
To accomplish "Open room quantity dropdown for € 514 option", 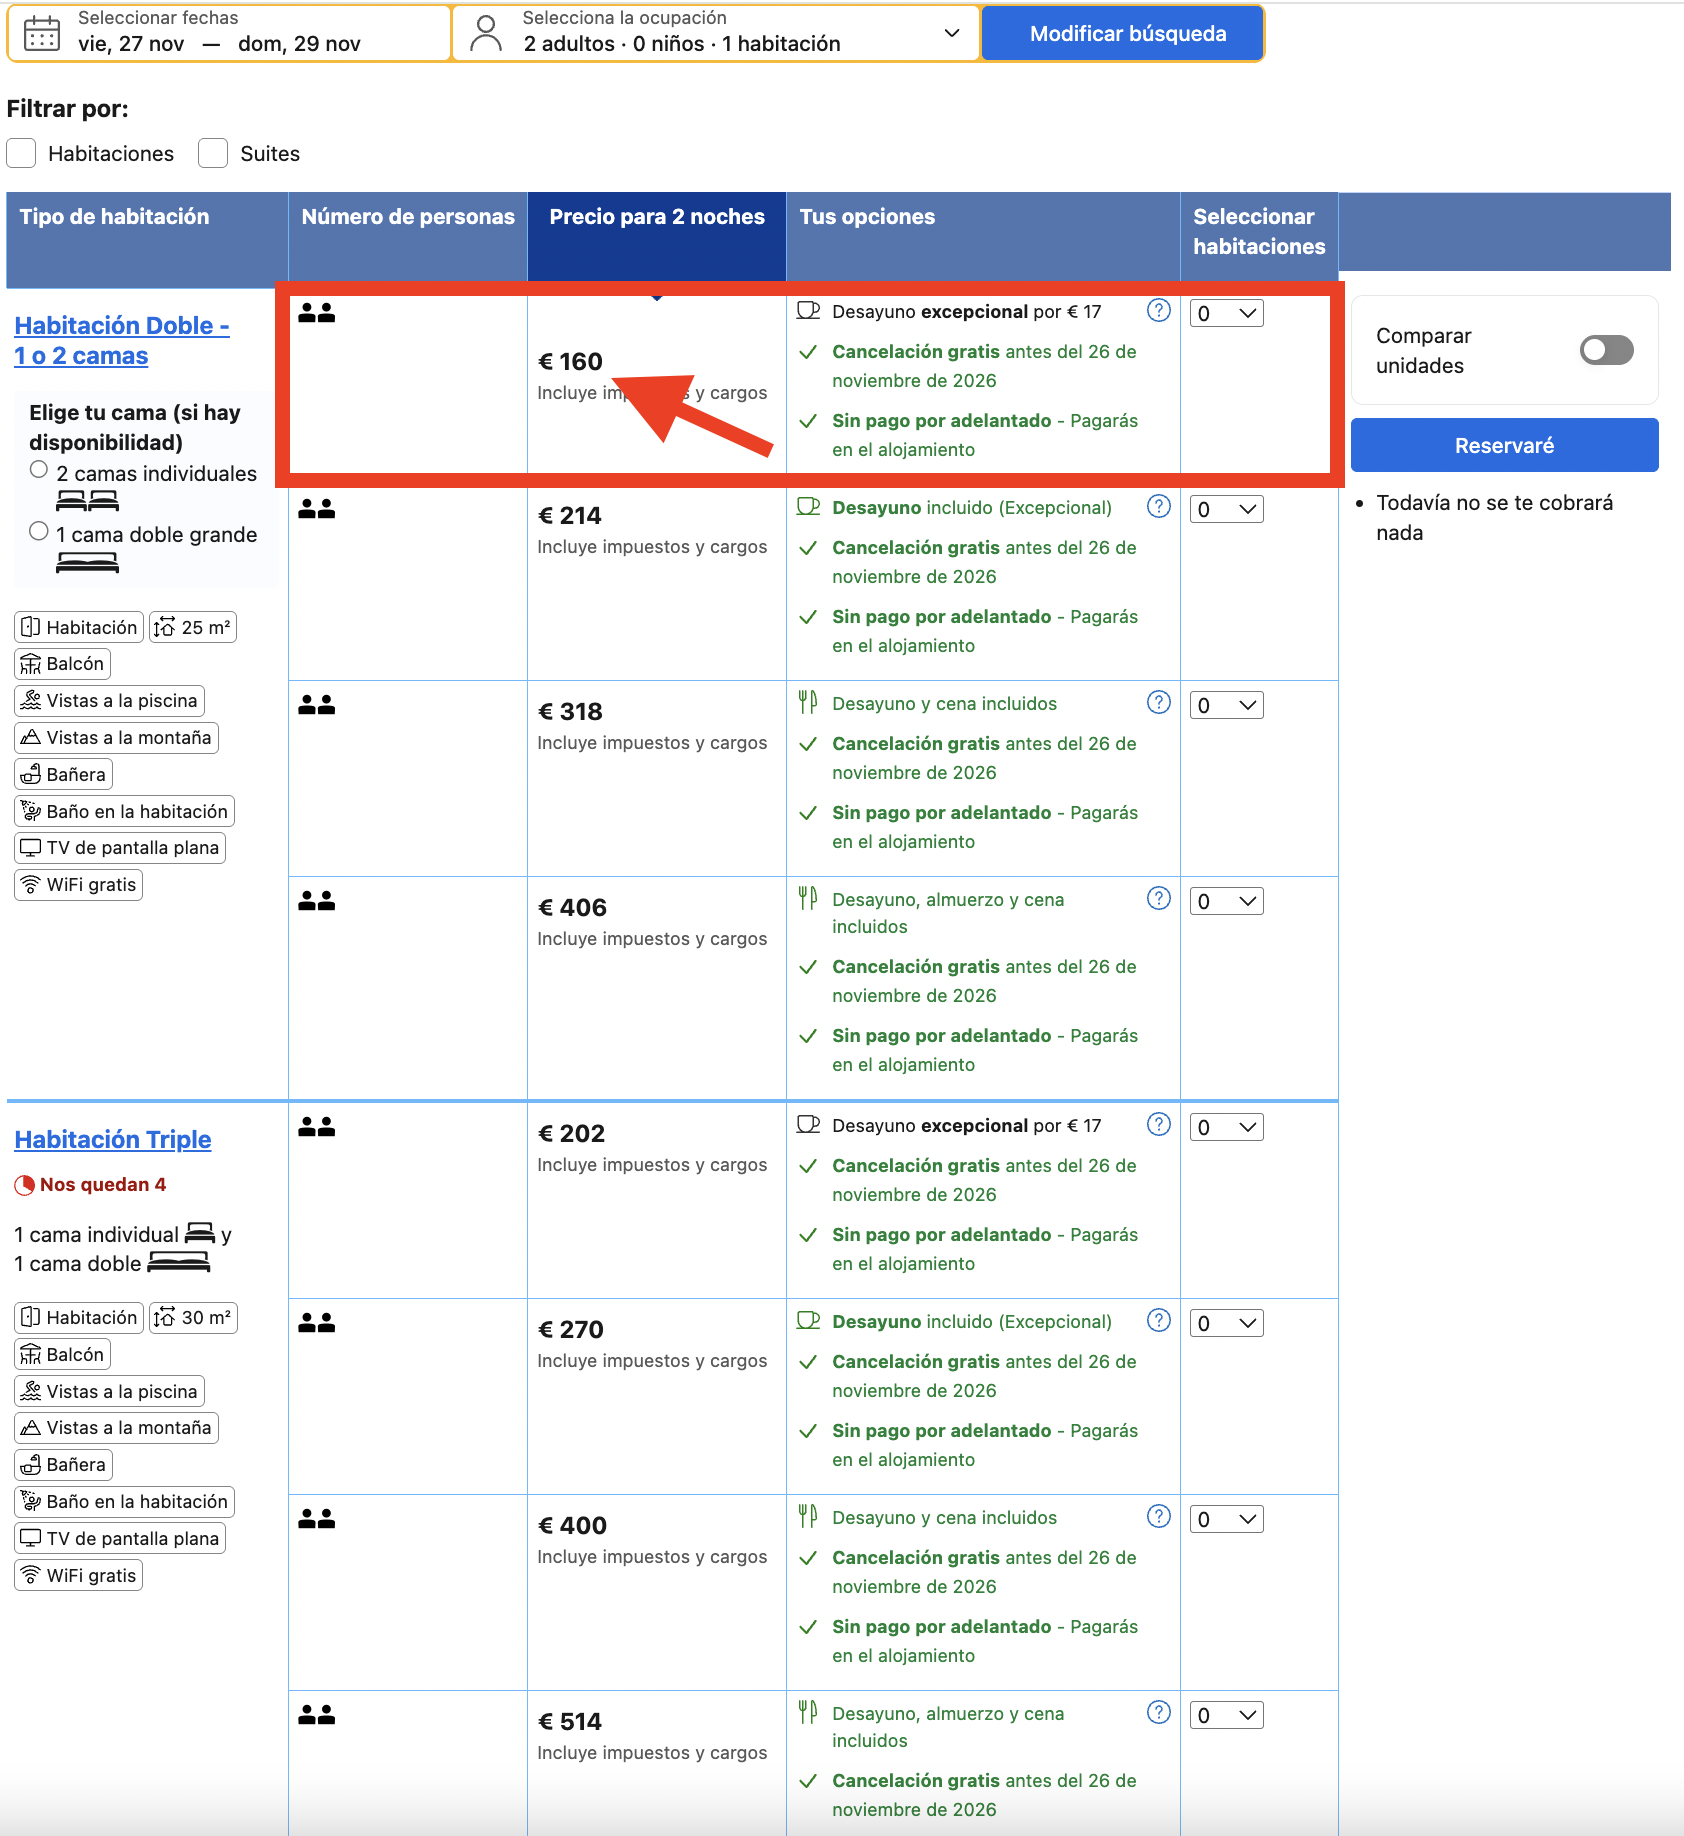I will coord(1226,1715).
